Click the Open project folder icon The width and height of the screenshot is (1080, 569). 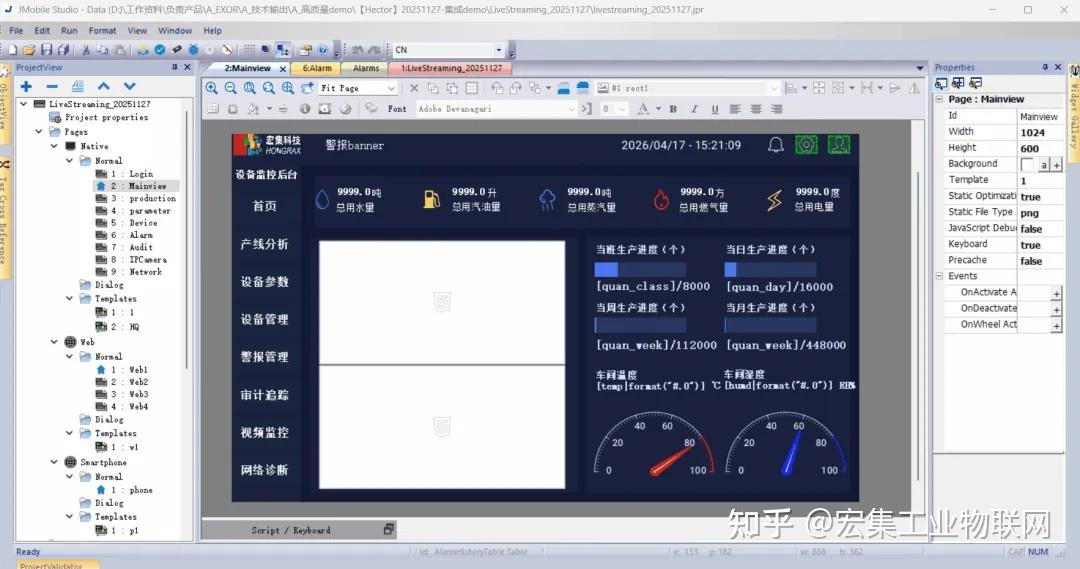(x=29, y=50)
